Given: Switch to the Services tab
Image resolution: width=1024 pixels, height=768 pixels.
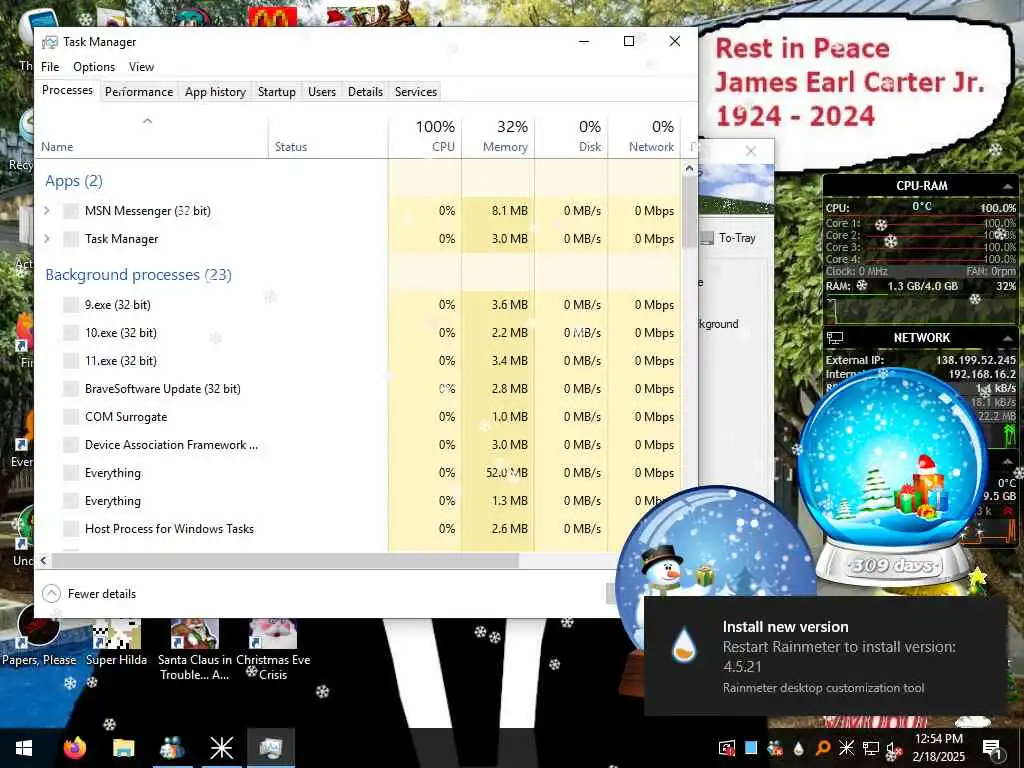Looking at the screenshot, I should click(416, 92).
